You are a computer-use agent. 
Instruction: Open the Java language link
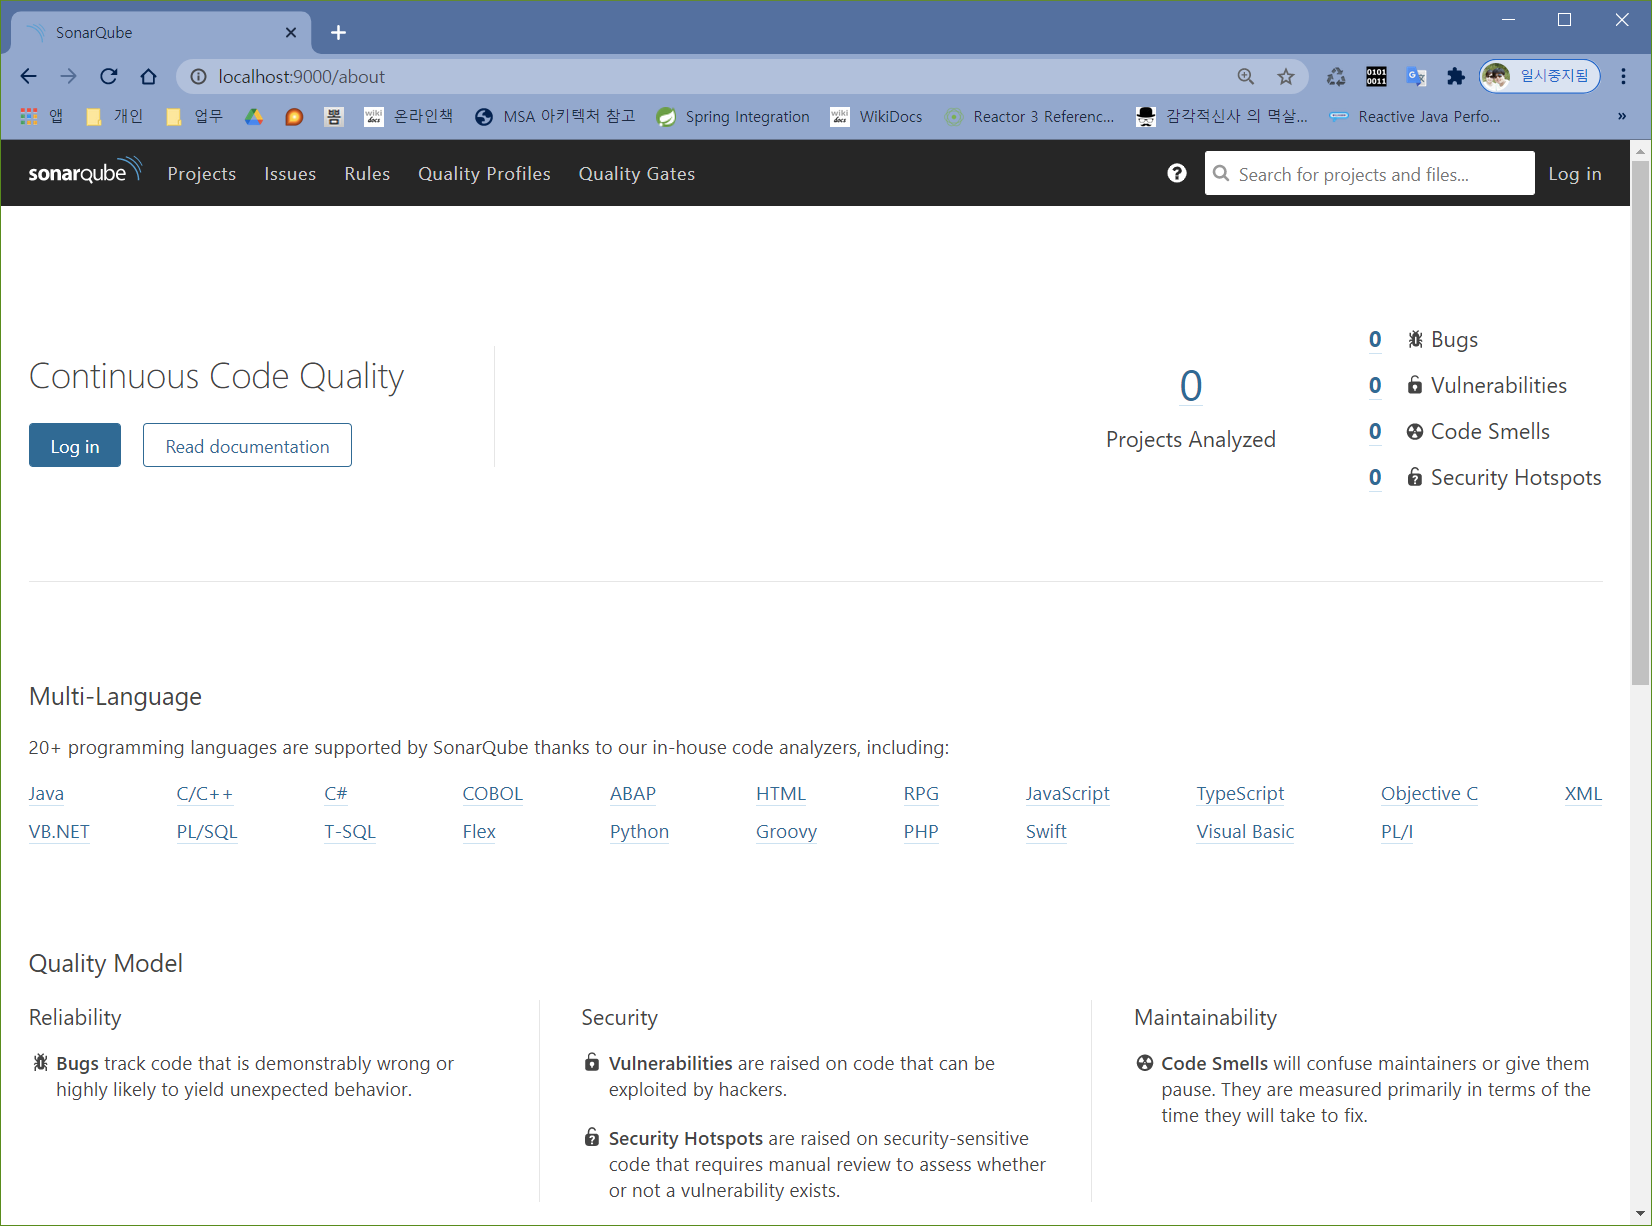[46, 794]
